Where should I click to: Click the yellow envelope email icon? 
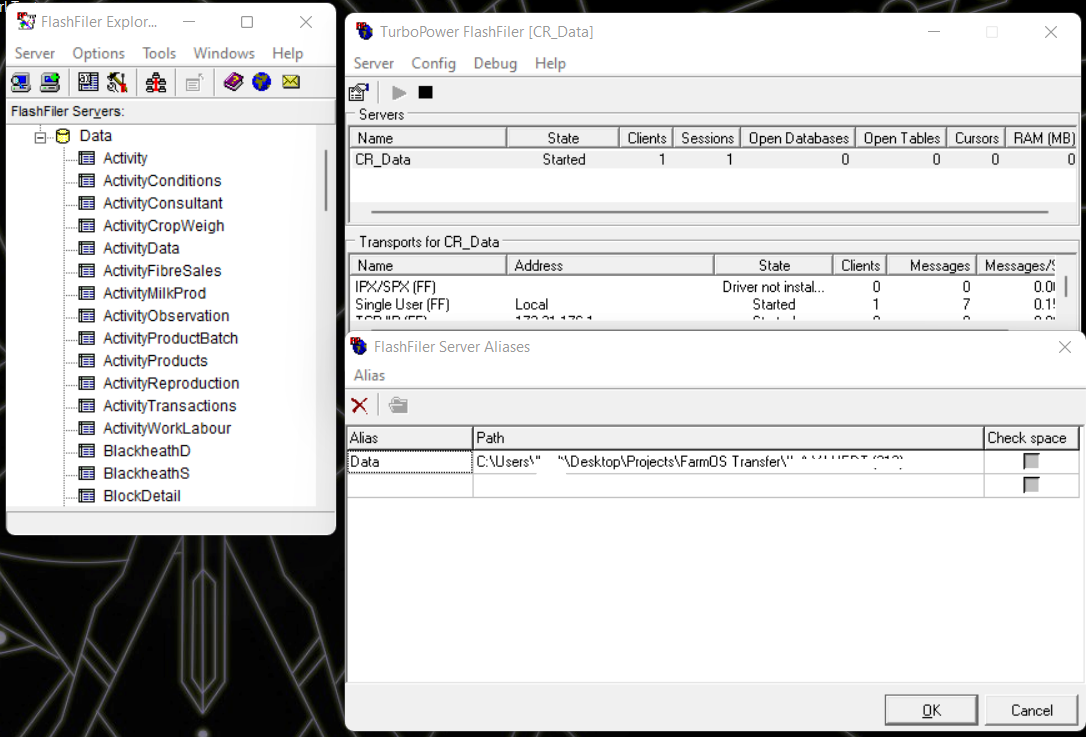point(291,82)
